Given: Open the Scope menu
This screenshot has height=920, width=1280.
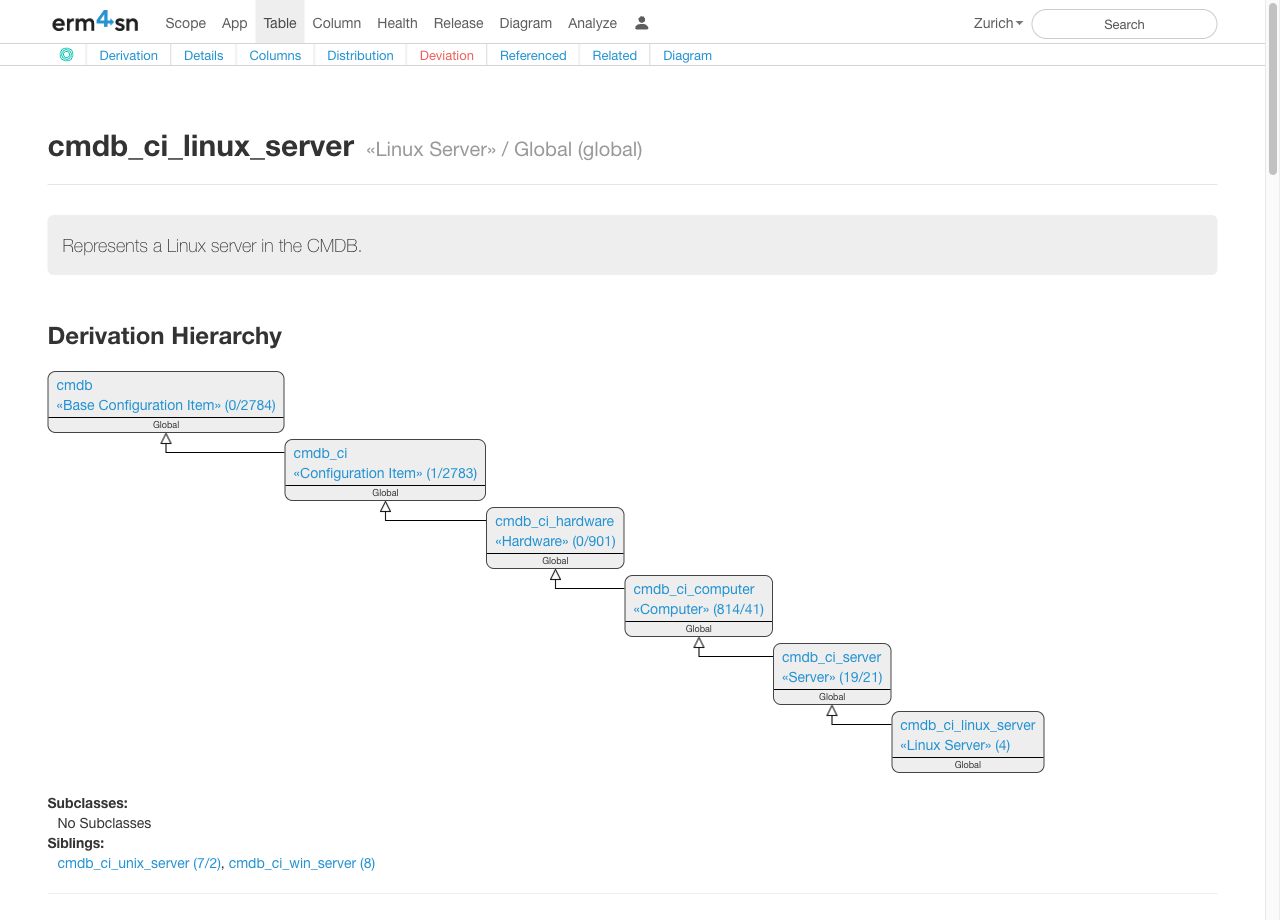Looking at the screenshot, I should 185,23.
